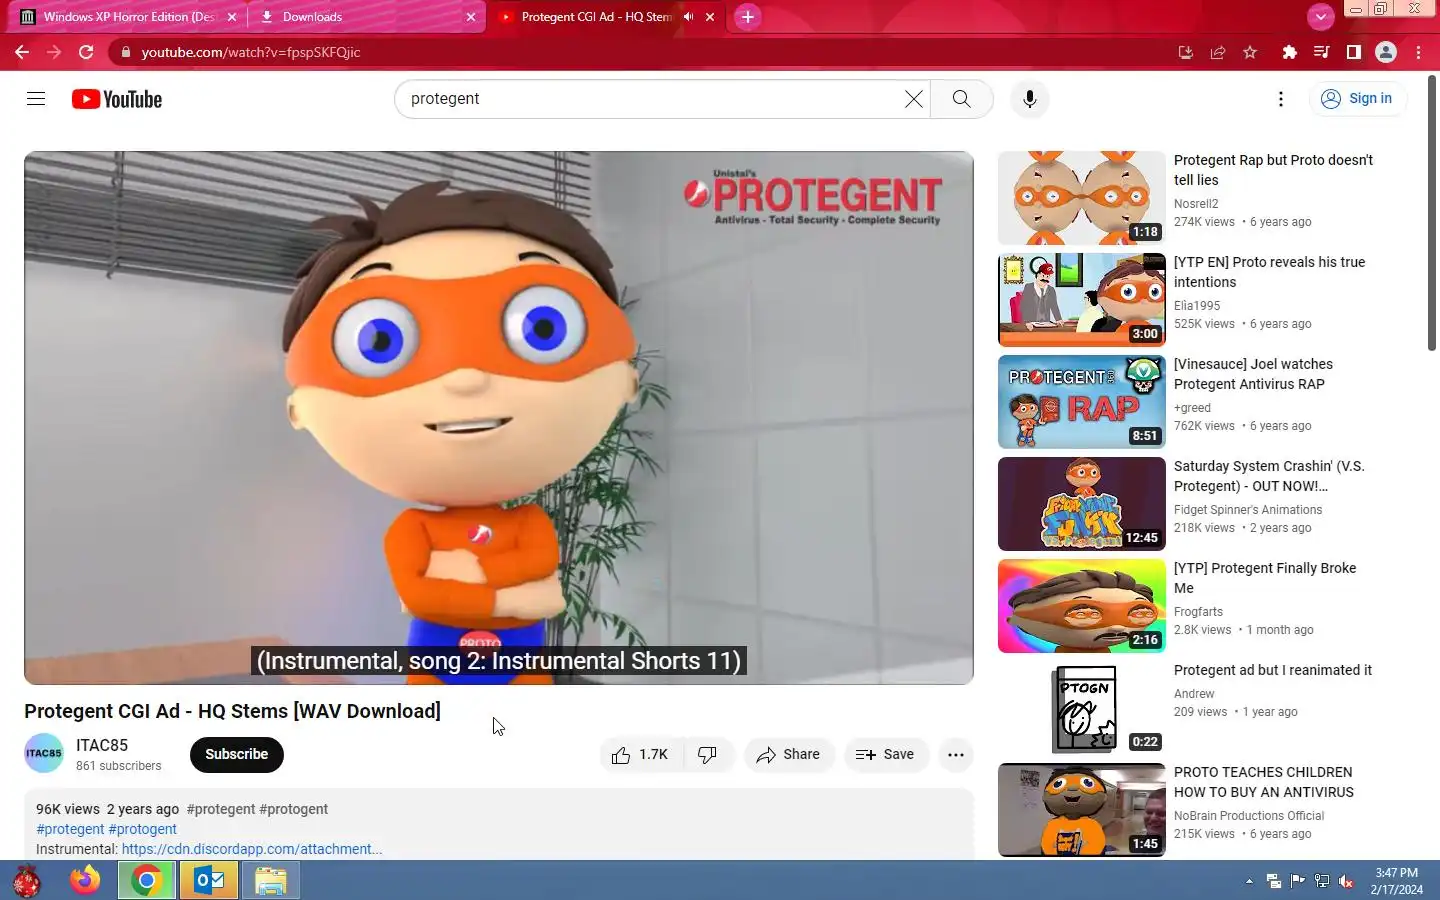Bookmark this page with the star
Image resolution: width=1440 pixels, height=900 pixels.
(1250, 52)
